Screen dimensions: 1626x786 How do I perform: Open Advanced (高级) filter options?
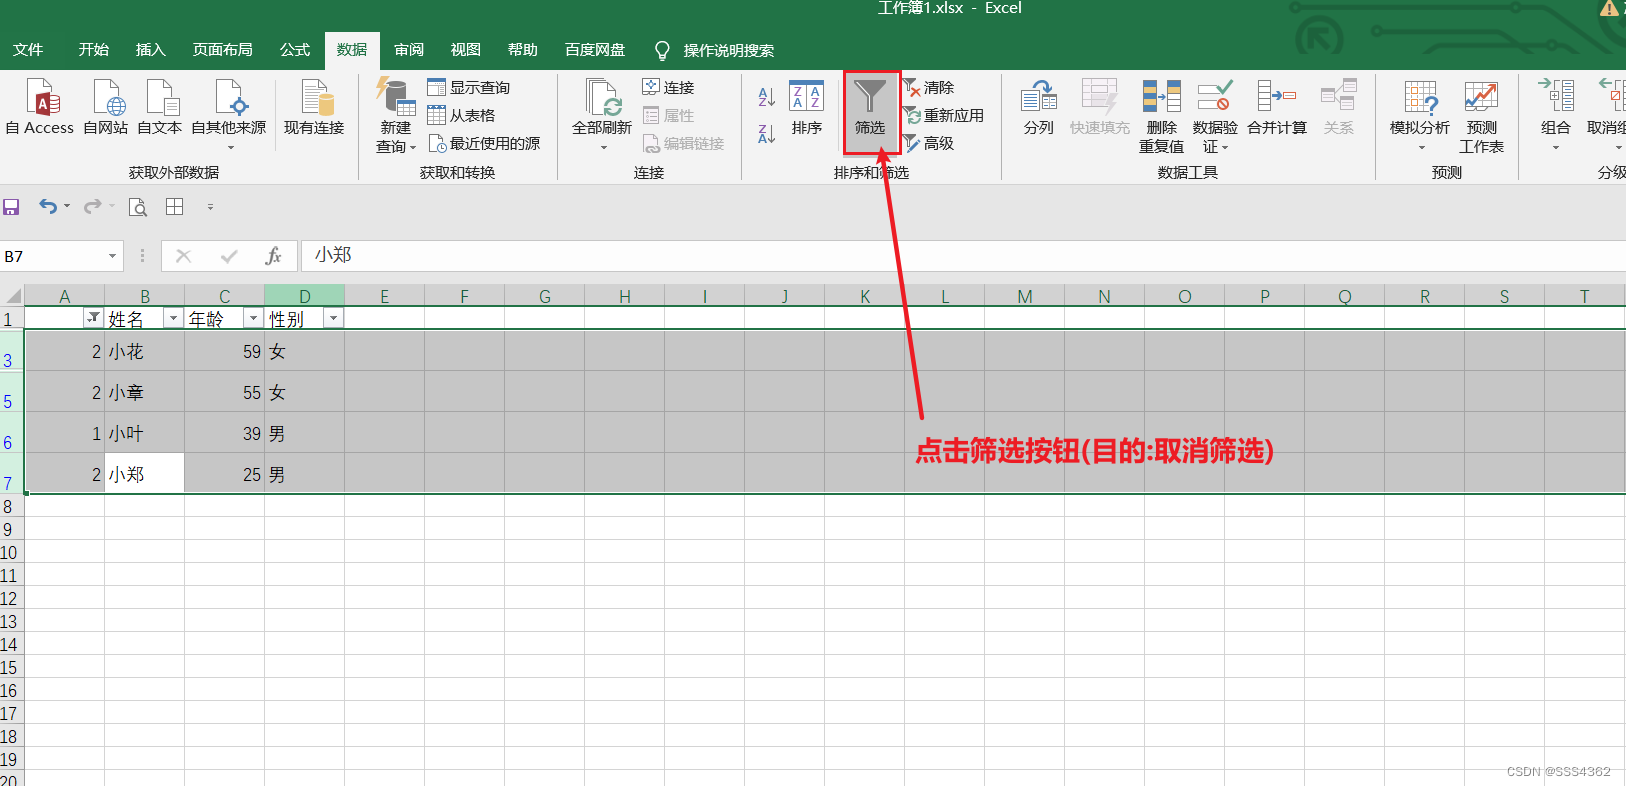point(929,143)
